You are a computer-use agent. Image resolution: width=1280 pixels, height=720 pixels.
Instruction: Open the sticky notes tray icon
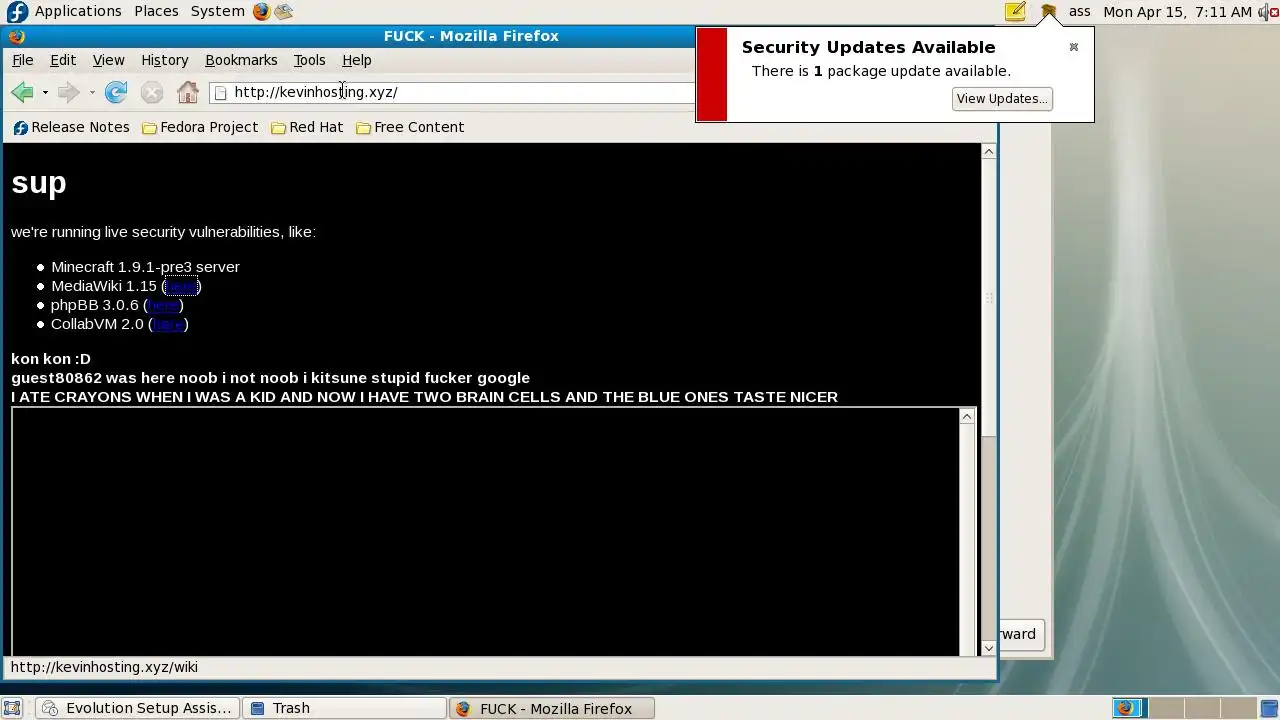coord(1015,12)
